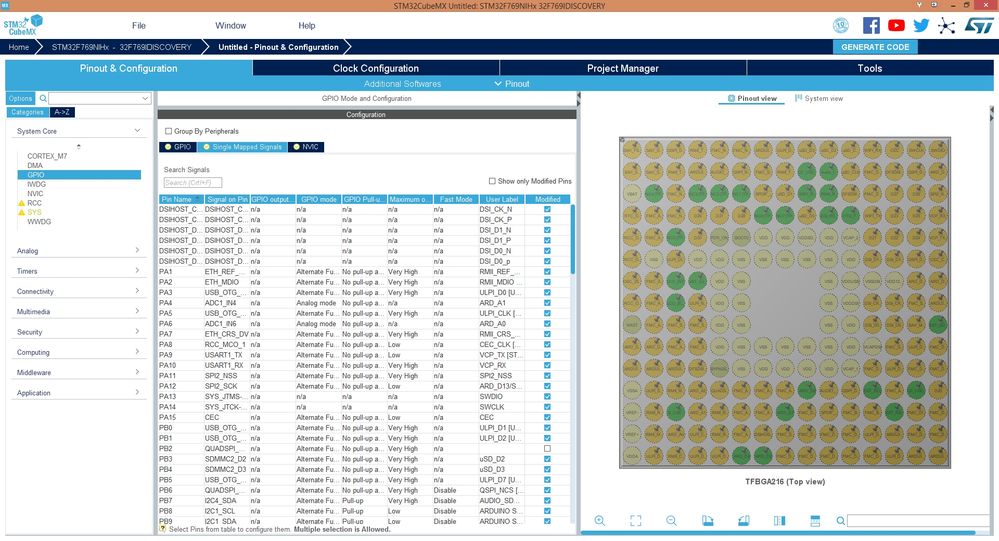Select the NVIC tab in GPIO configuration
The image size is (999, 541).
[306, 147]
